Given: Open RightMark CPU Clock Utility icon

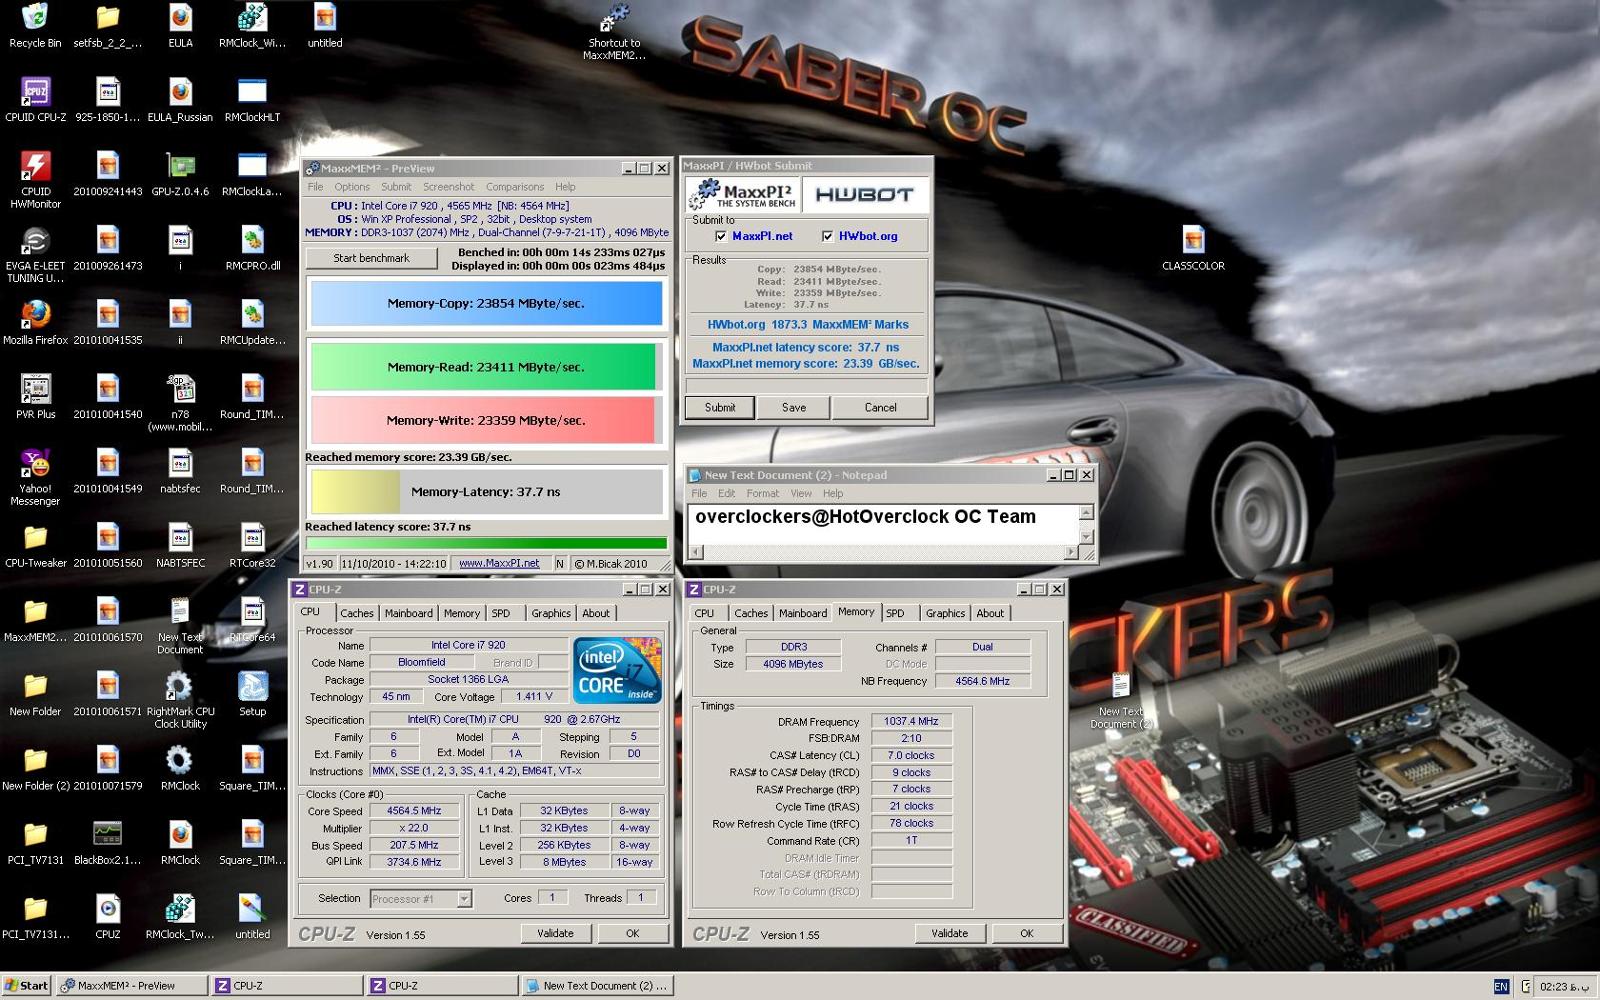Looking at the screenshot, I should 180,700.
